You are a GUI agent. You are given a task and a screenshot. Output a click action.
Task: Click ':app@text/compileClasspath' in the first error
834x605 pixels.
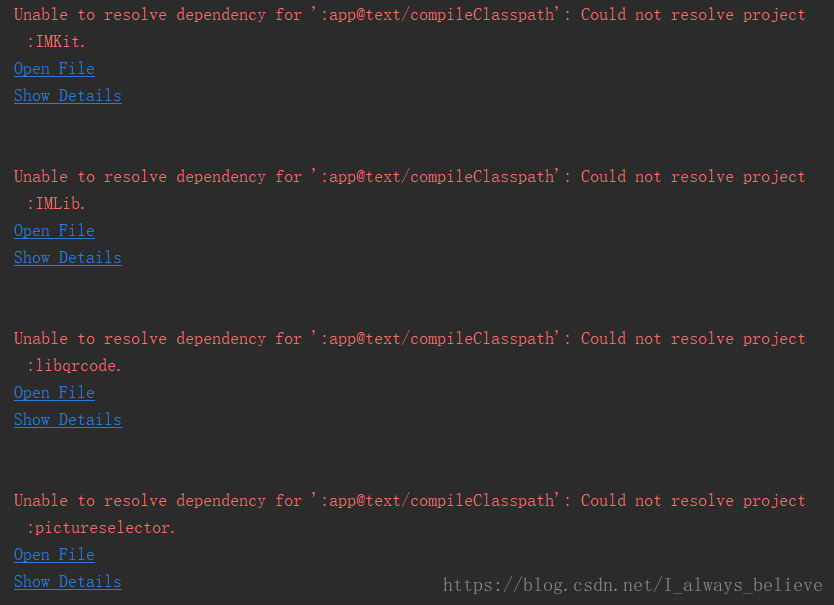click(442, 14)
